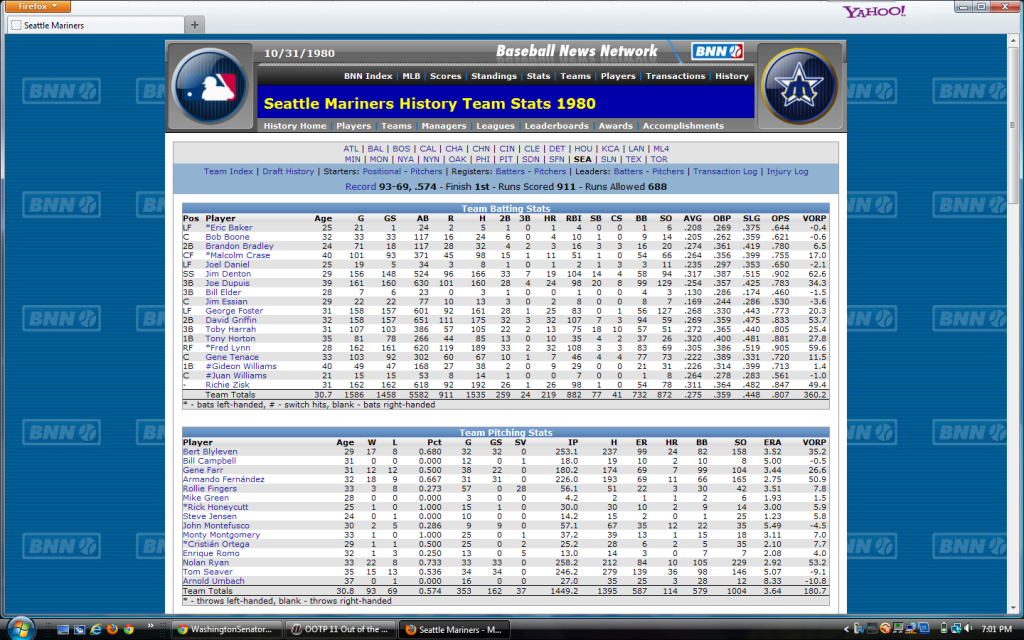Switch to WashingtonSenator Chrome taskbar window

(227, 630)
